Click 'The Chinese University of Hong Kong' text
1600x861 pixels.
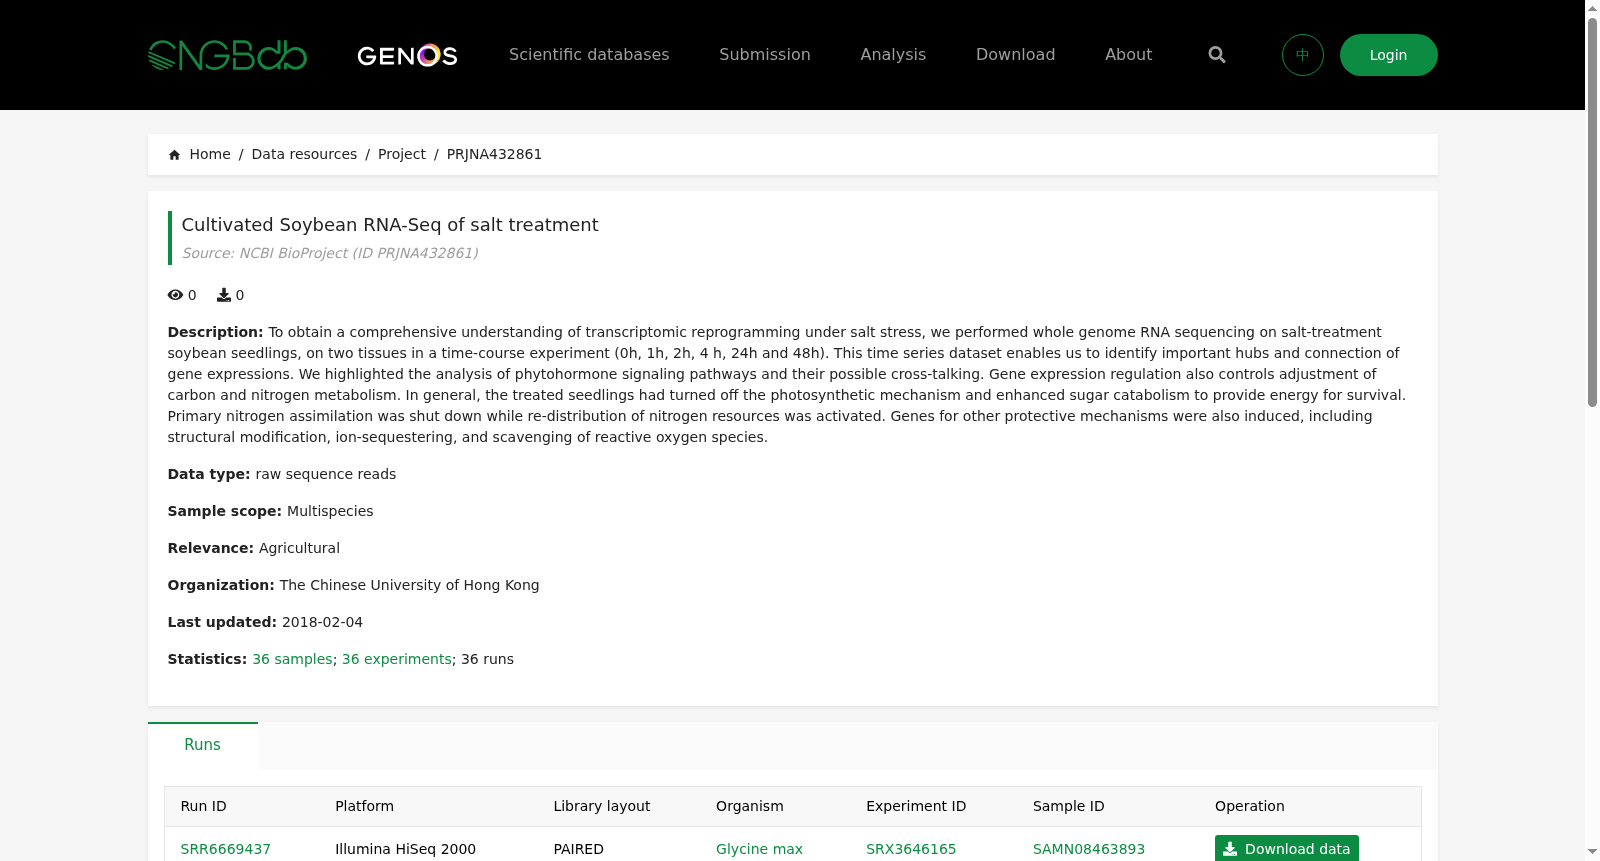tap(409, 585)
